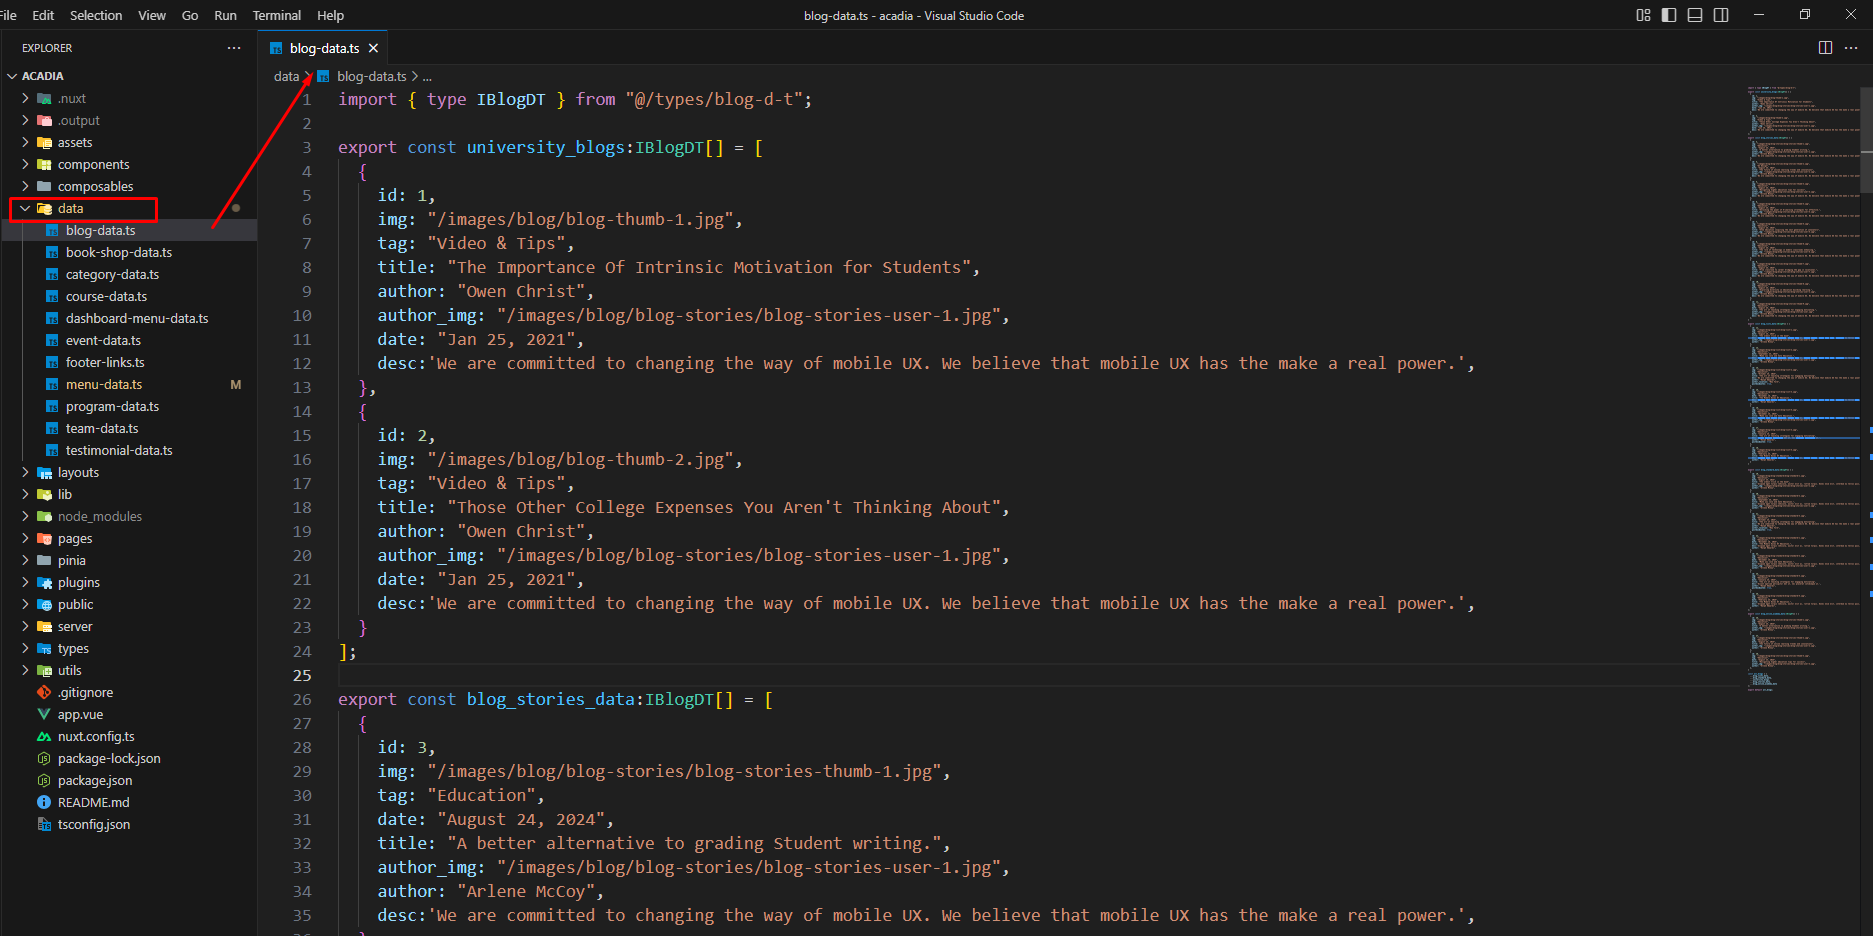The image size is (1873, 936).
Task: Open event-data.ts file
Action: click(x=129, y=340)
